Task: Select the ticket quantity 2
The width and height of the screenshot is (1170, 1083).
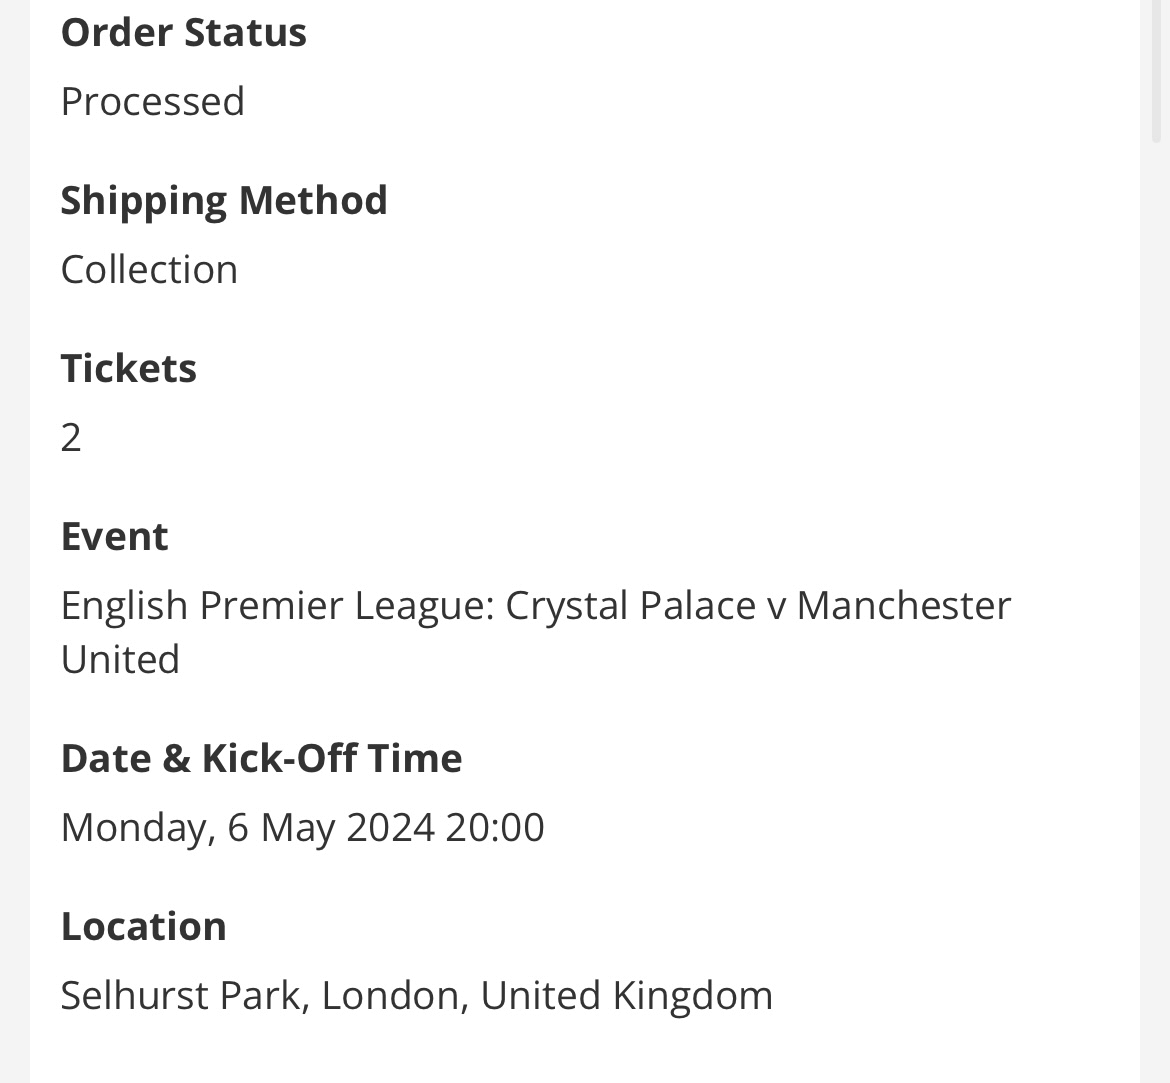Action: pyautogui.click(x=71, y=437)
